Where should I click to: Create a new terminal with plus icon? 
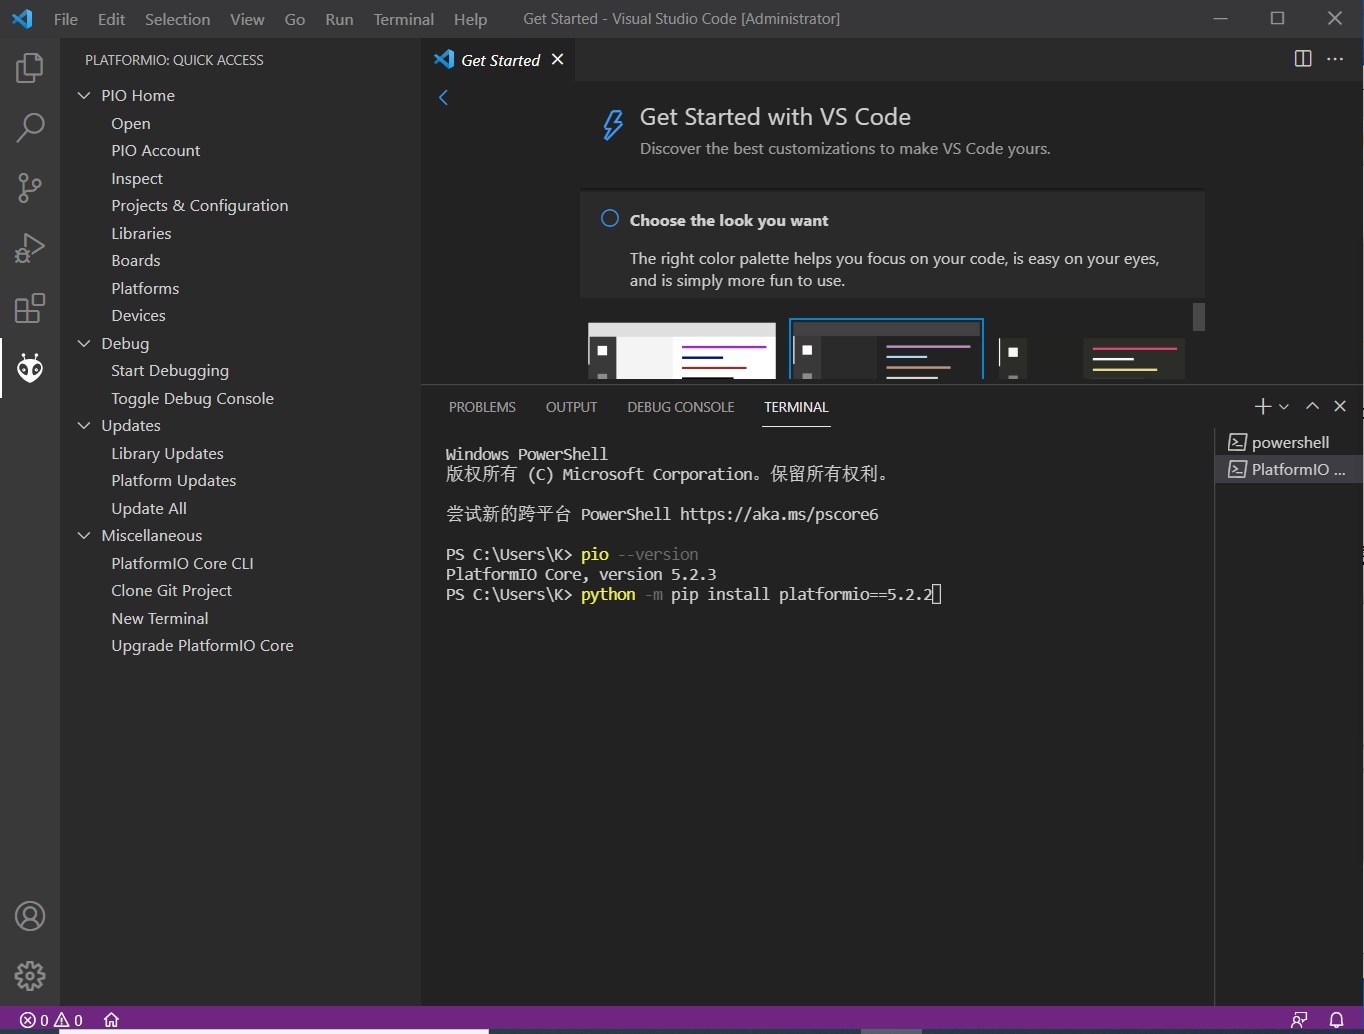pos(1262,406)
